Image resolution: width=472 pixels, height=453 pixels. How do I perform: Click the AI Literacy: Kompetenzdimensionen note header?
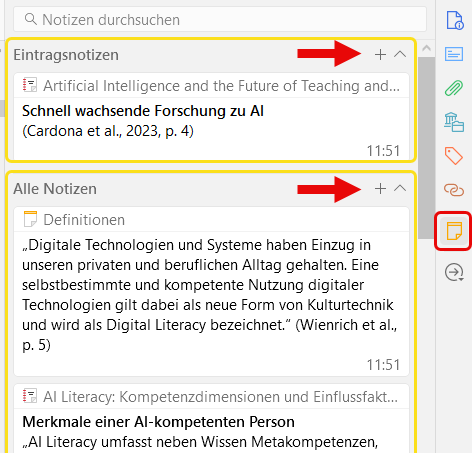[x=211, y=397]
